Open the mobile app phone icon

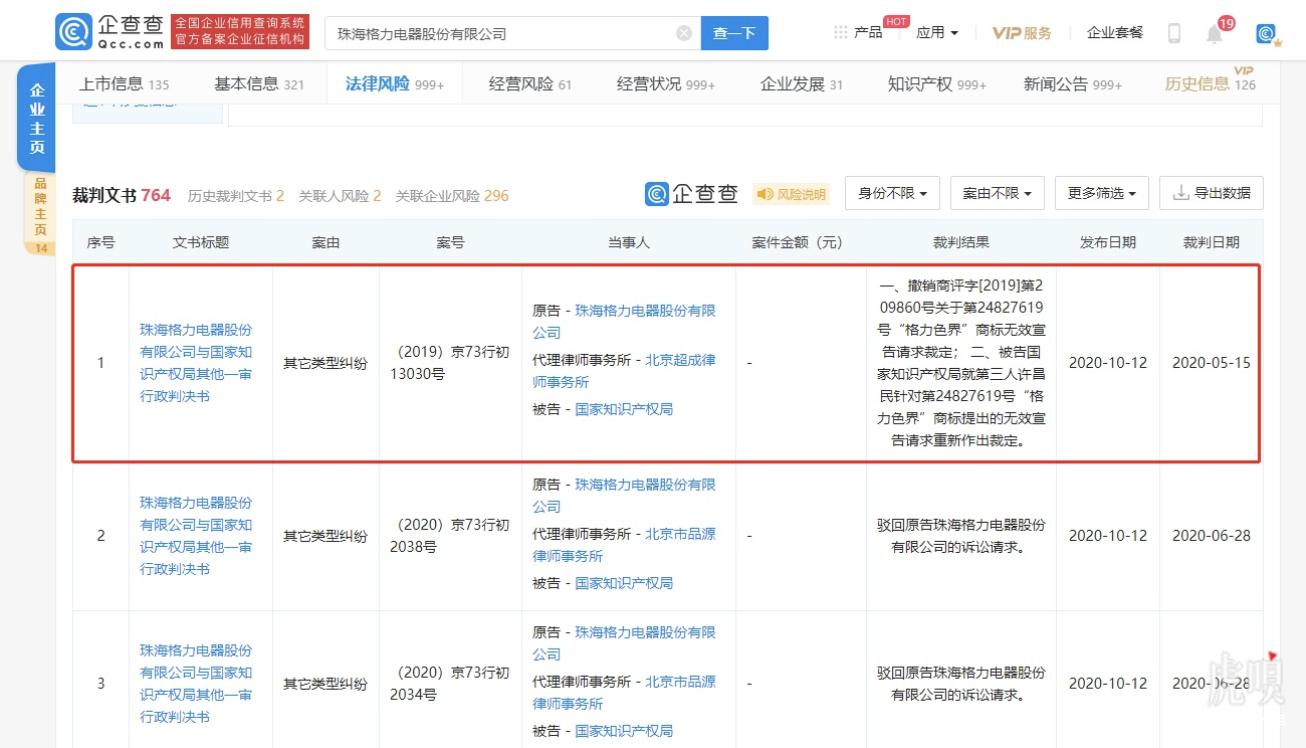pos(1174,33)
